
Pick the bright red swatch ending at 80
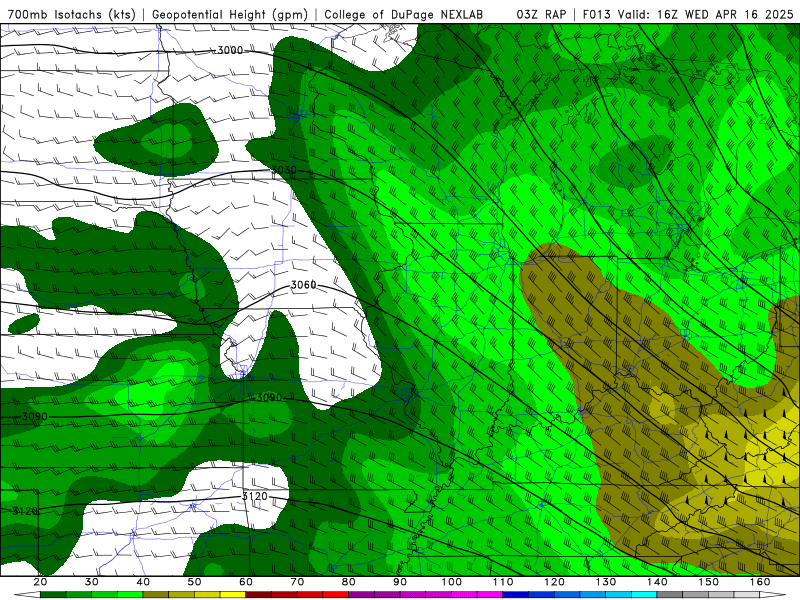(336, 595)
